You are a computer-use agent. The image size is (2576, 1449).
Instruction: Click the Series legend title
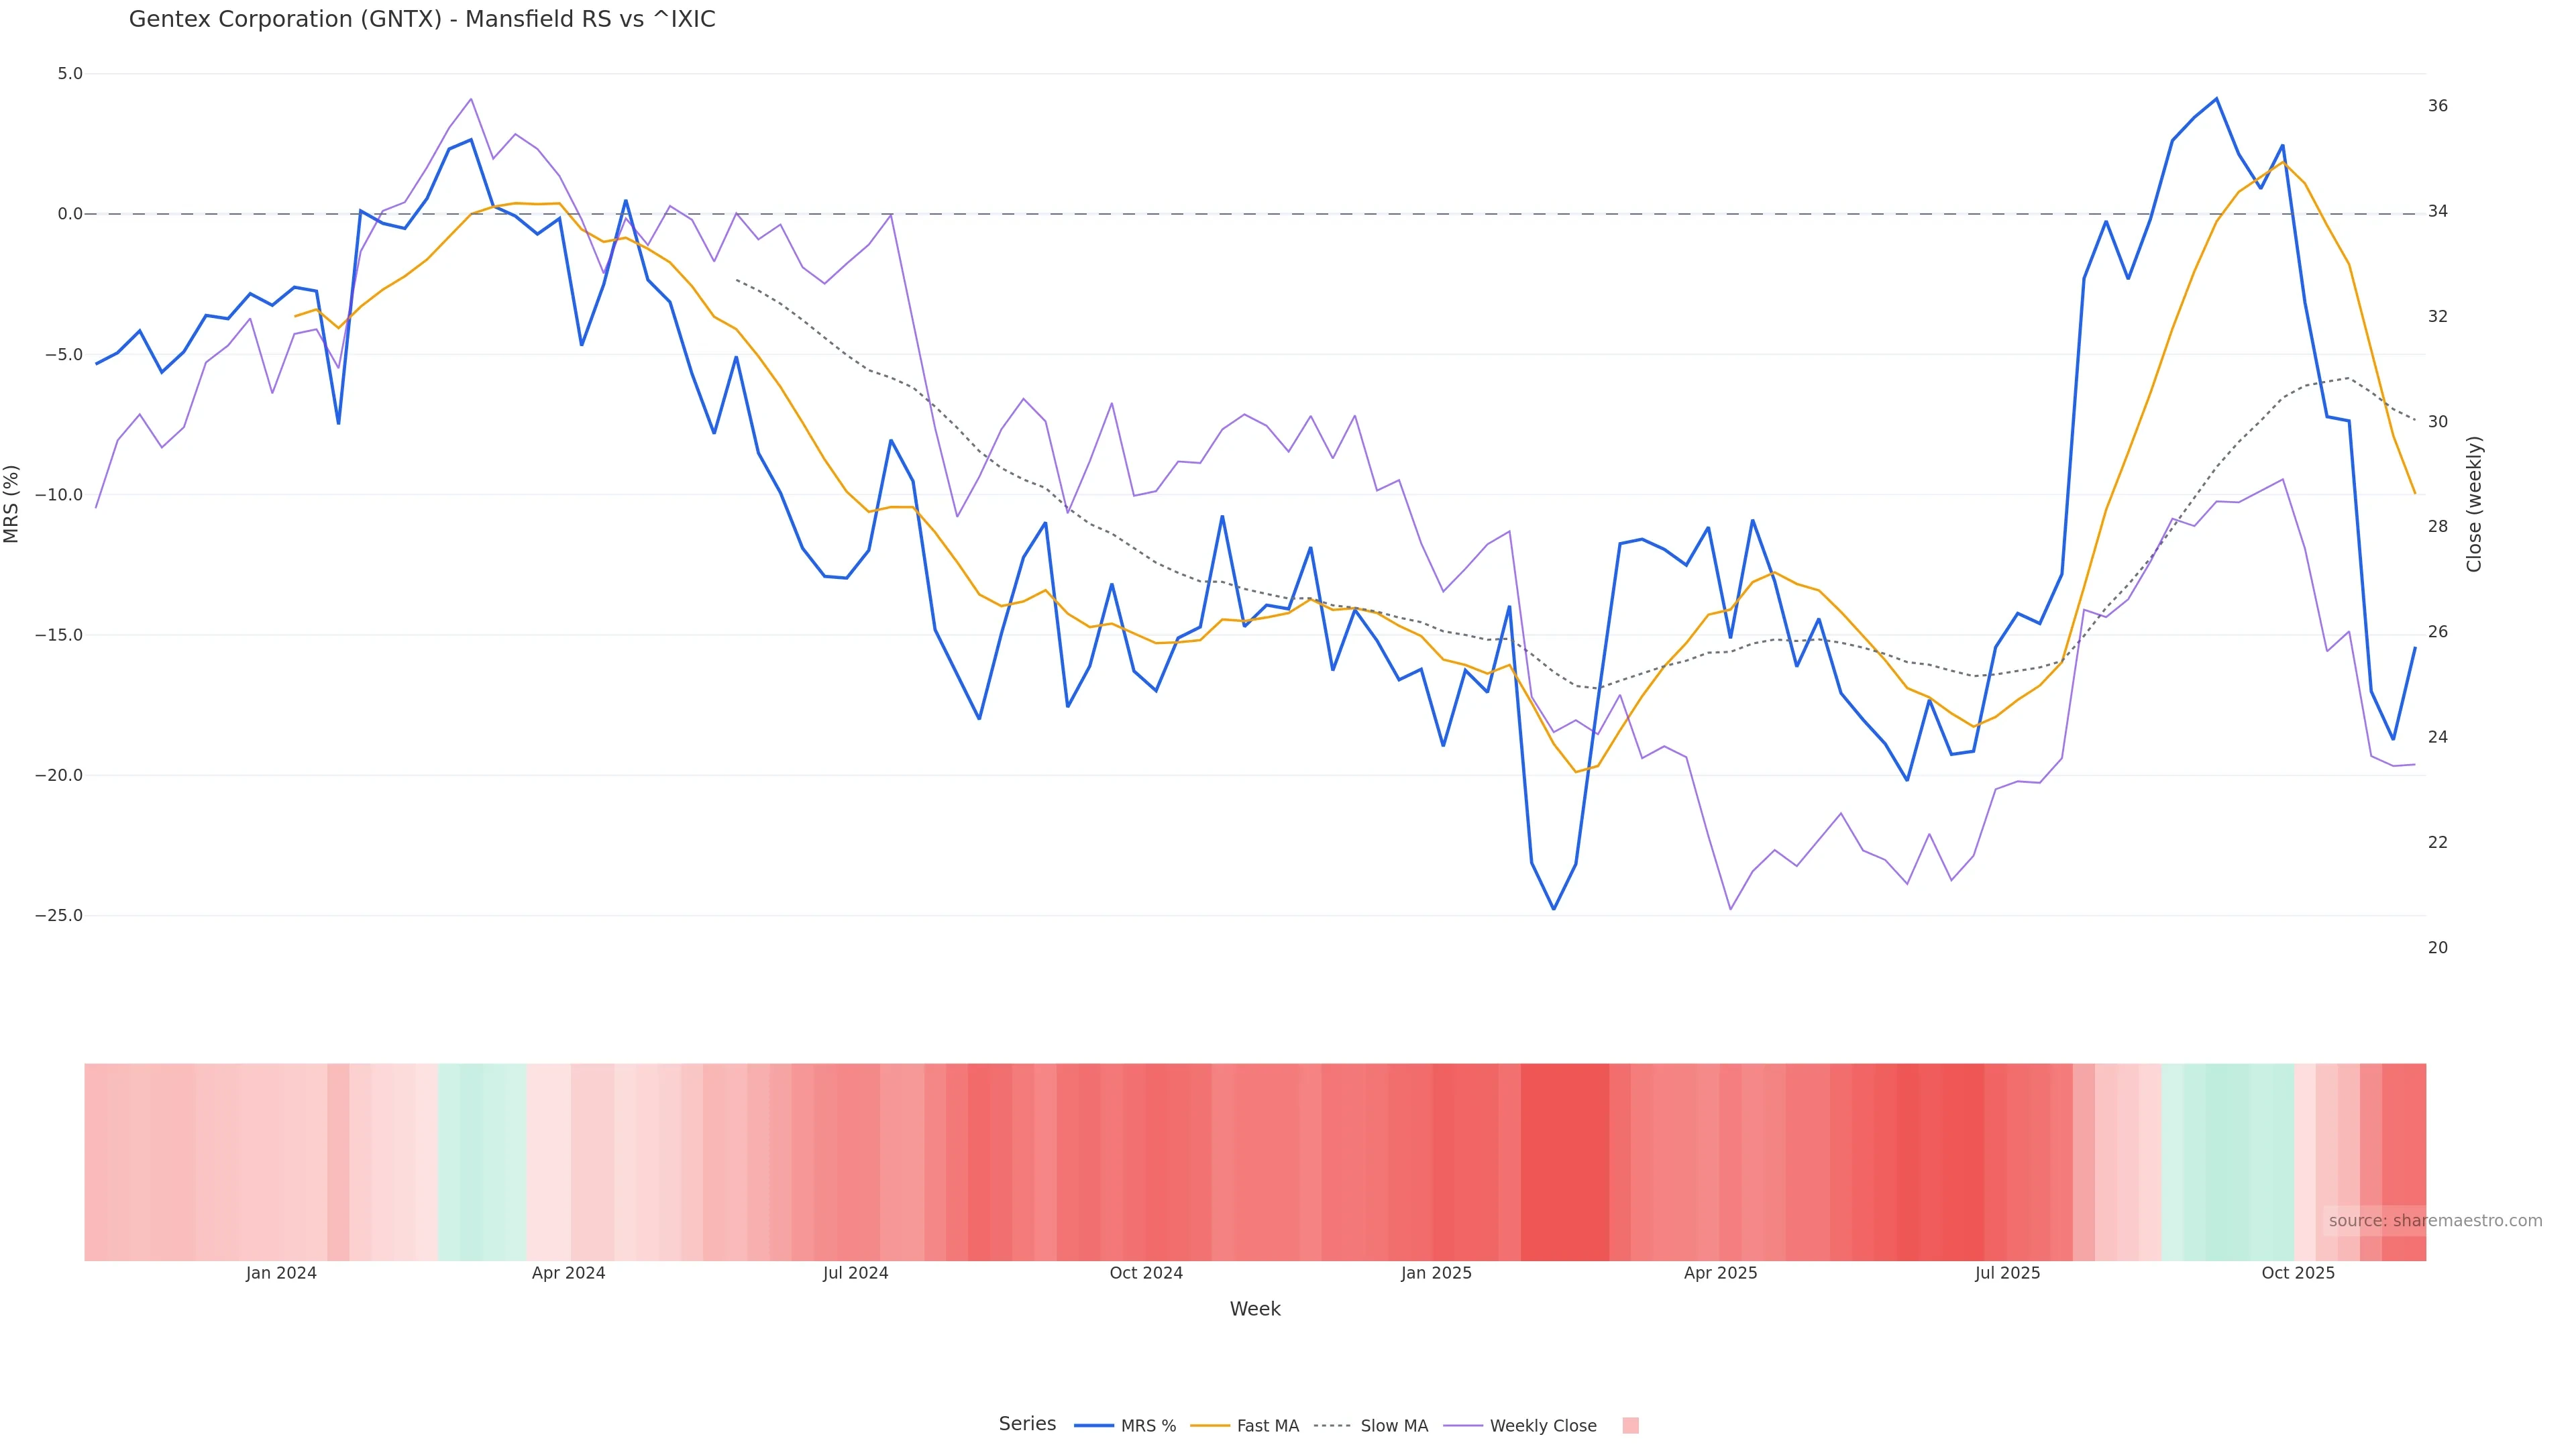tap(1027, 1424)
